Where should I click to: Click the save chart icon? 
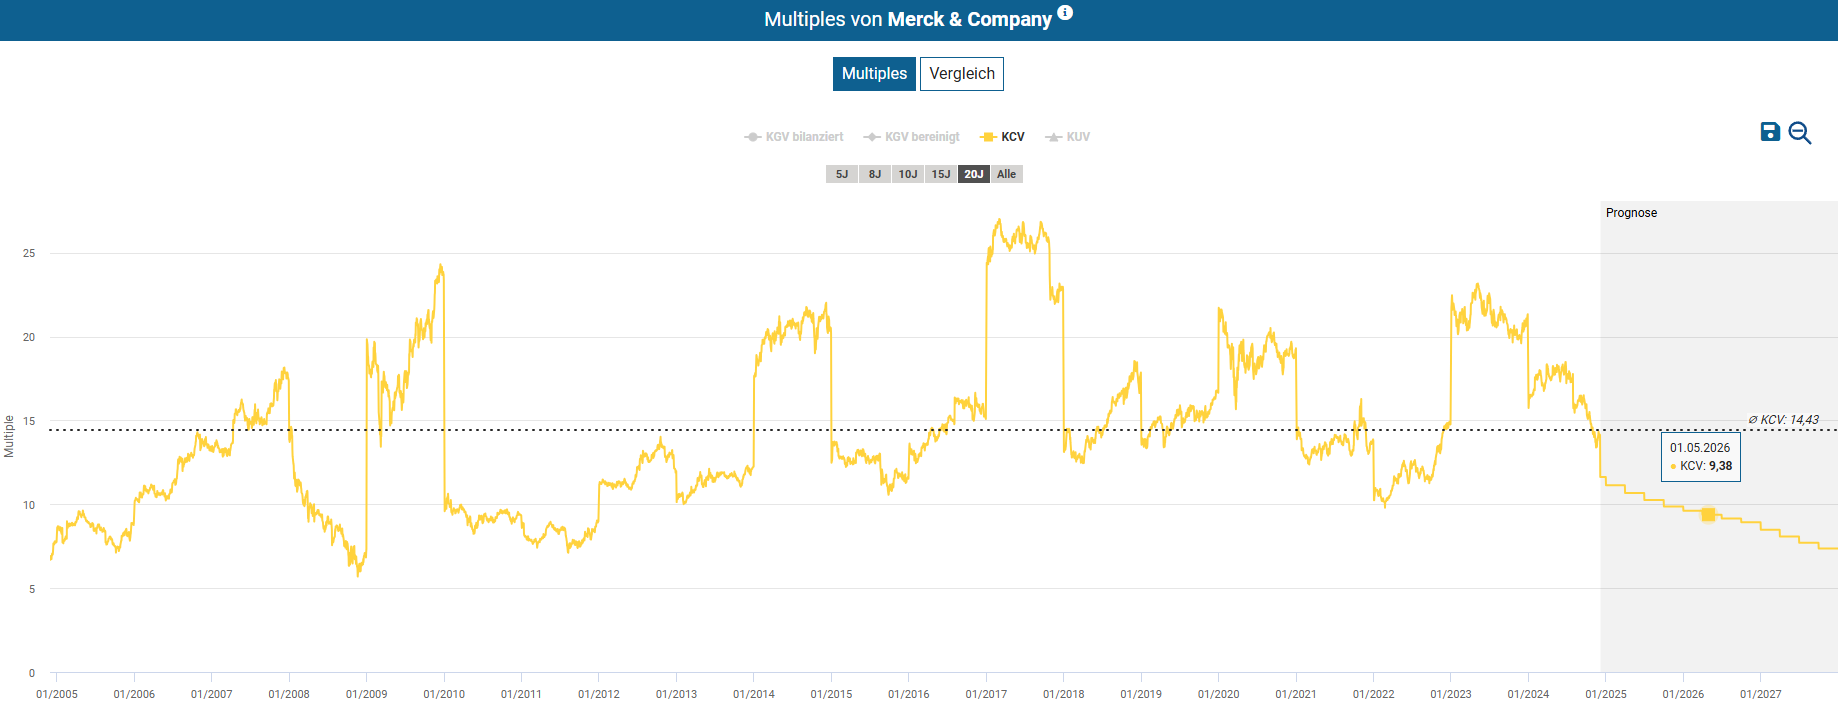coord(1770,132)
